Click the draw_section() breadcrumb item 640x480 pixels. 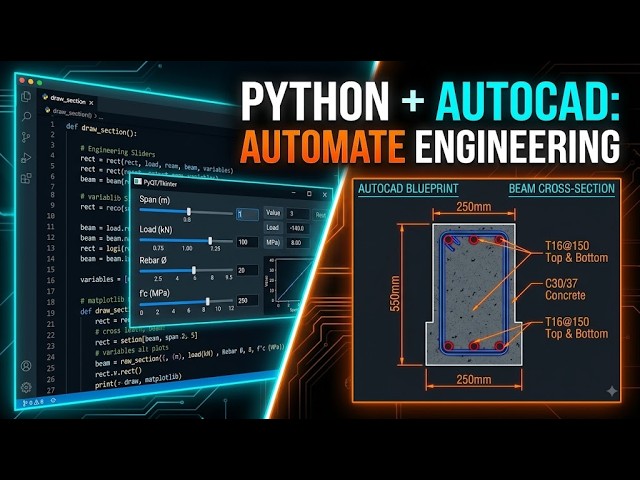pos(71,113)
